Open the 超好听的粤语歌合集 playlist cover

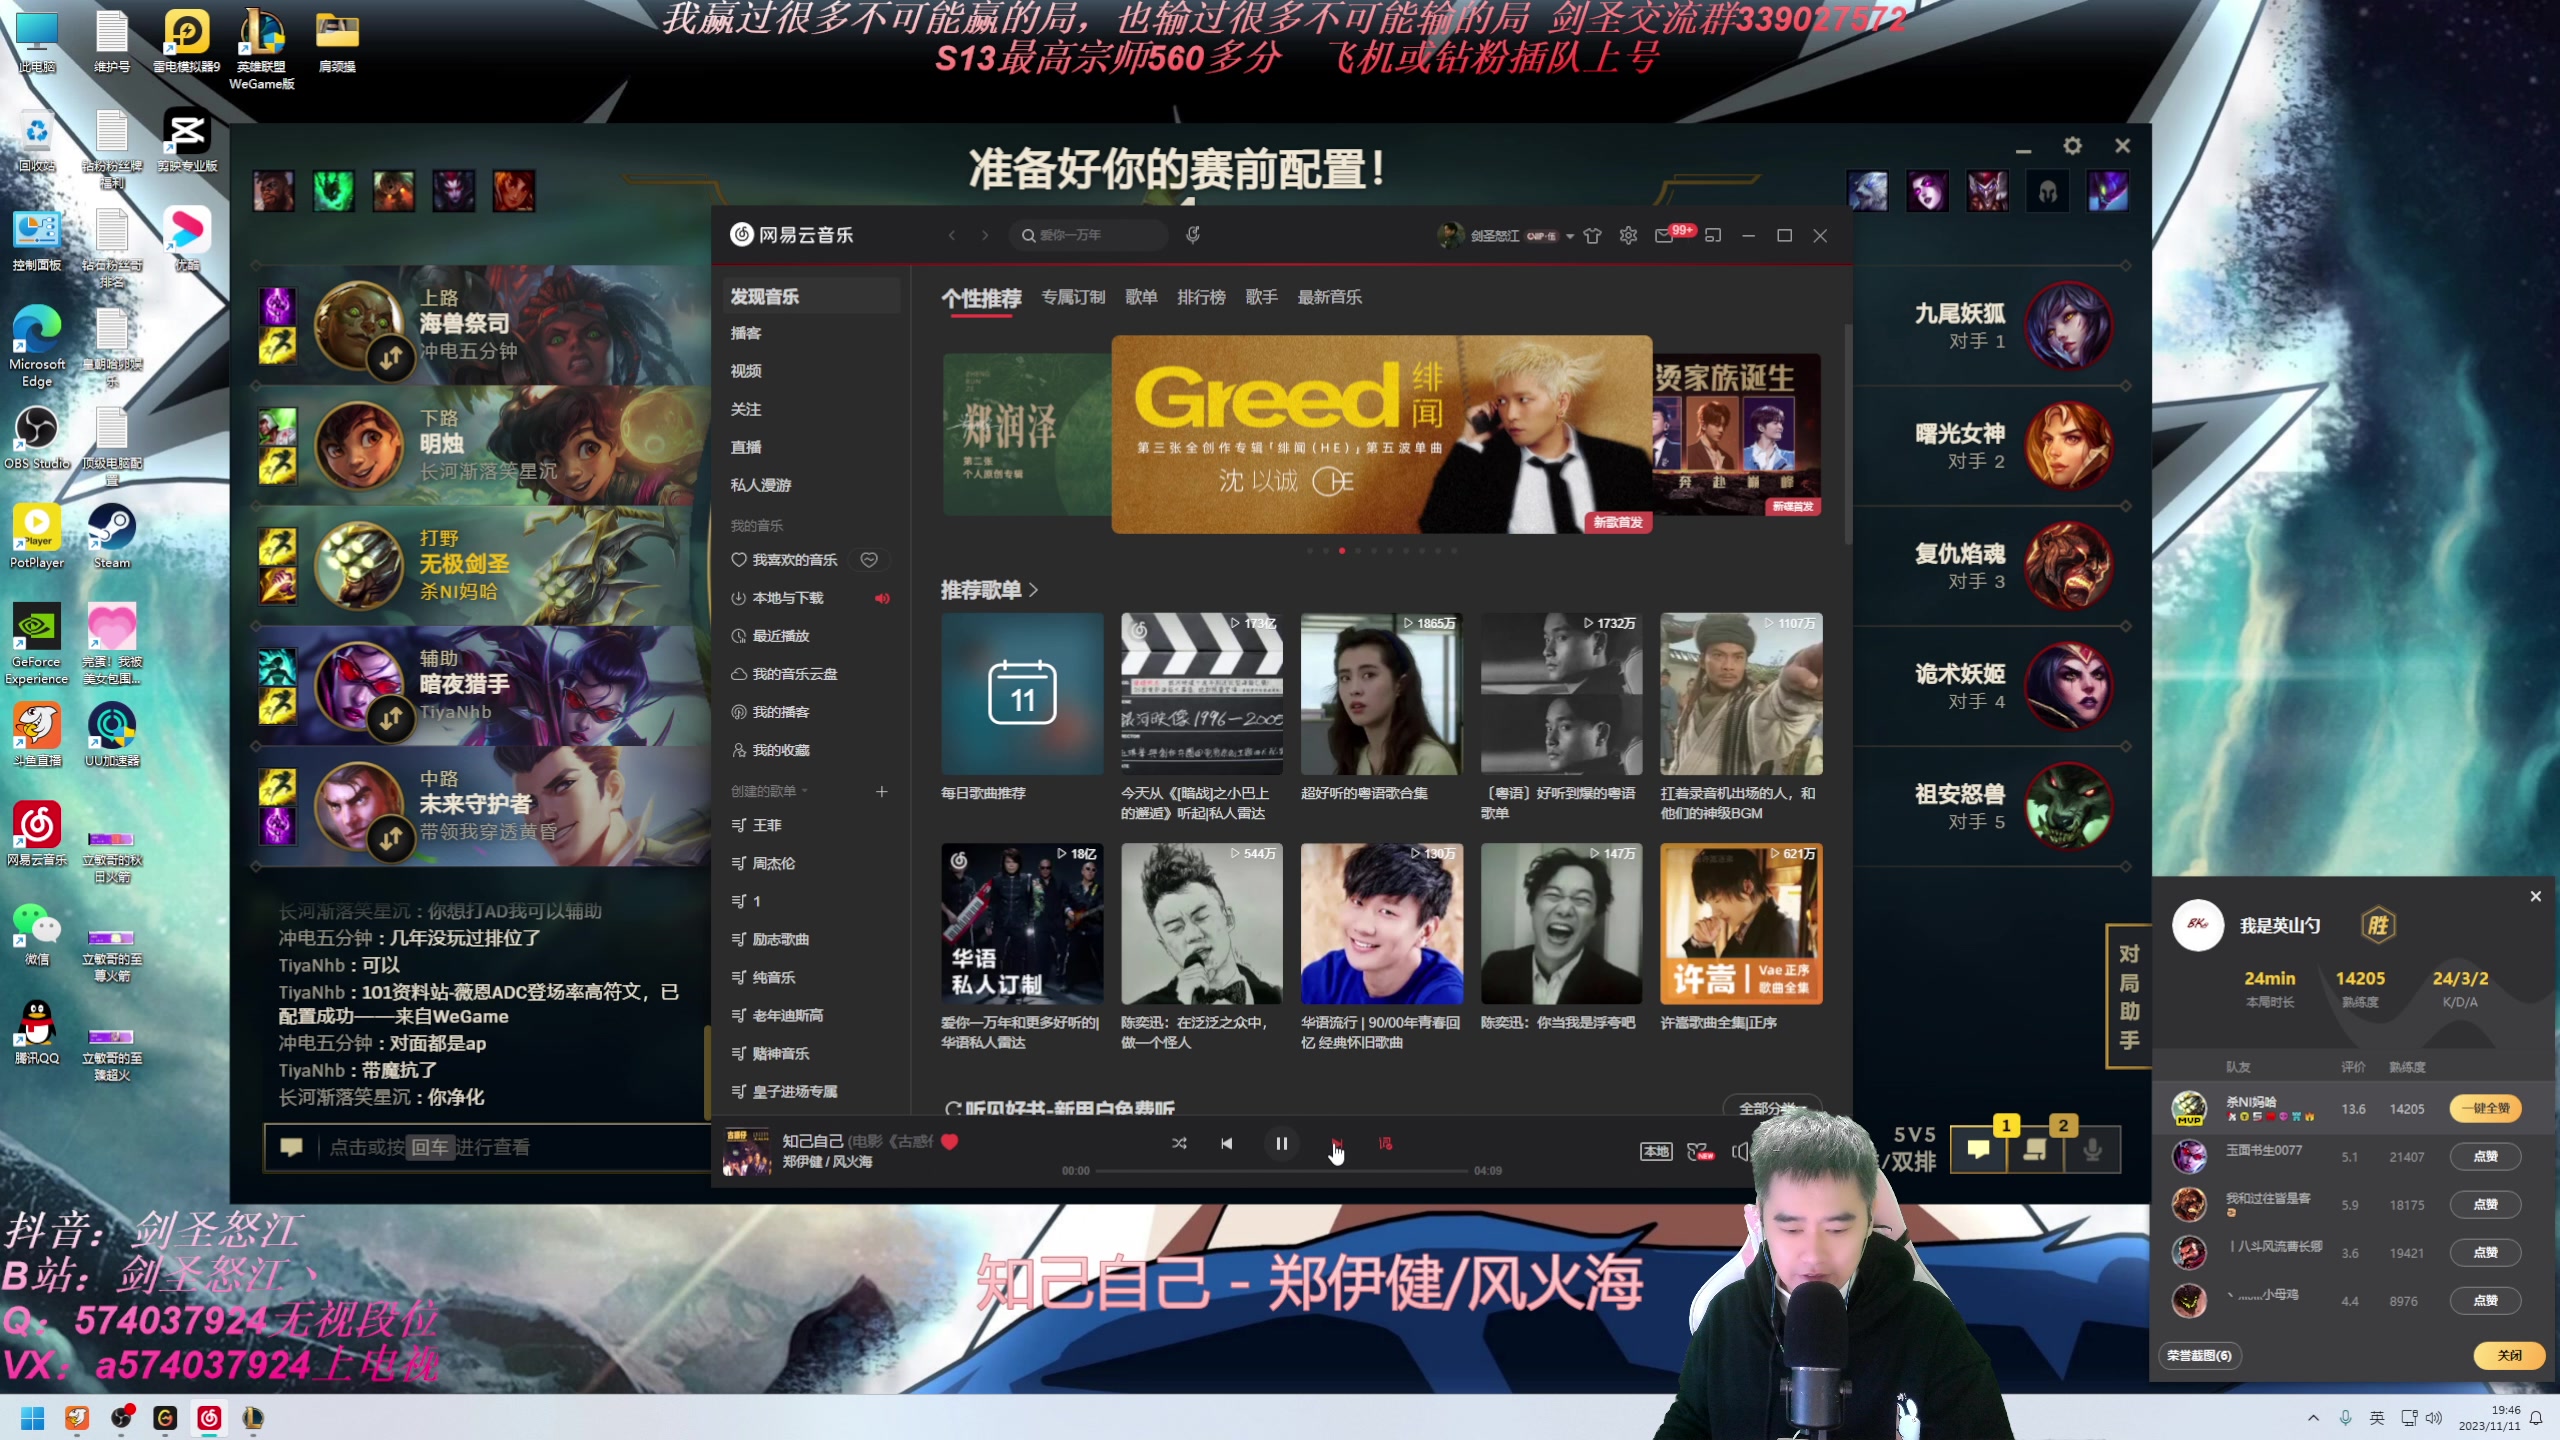(1381, 693)
